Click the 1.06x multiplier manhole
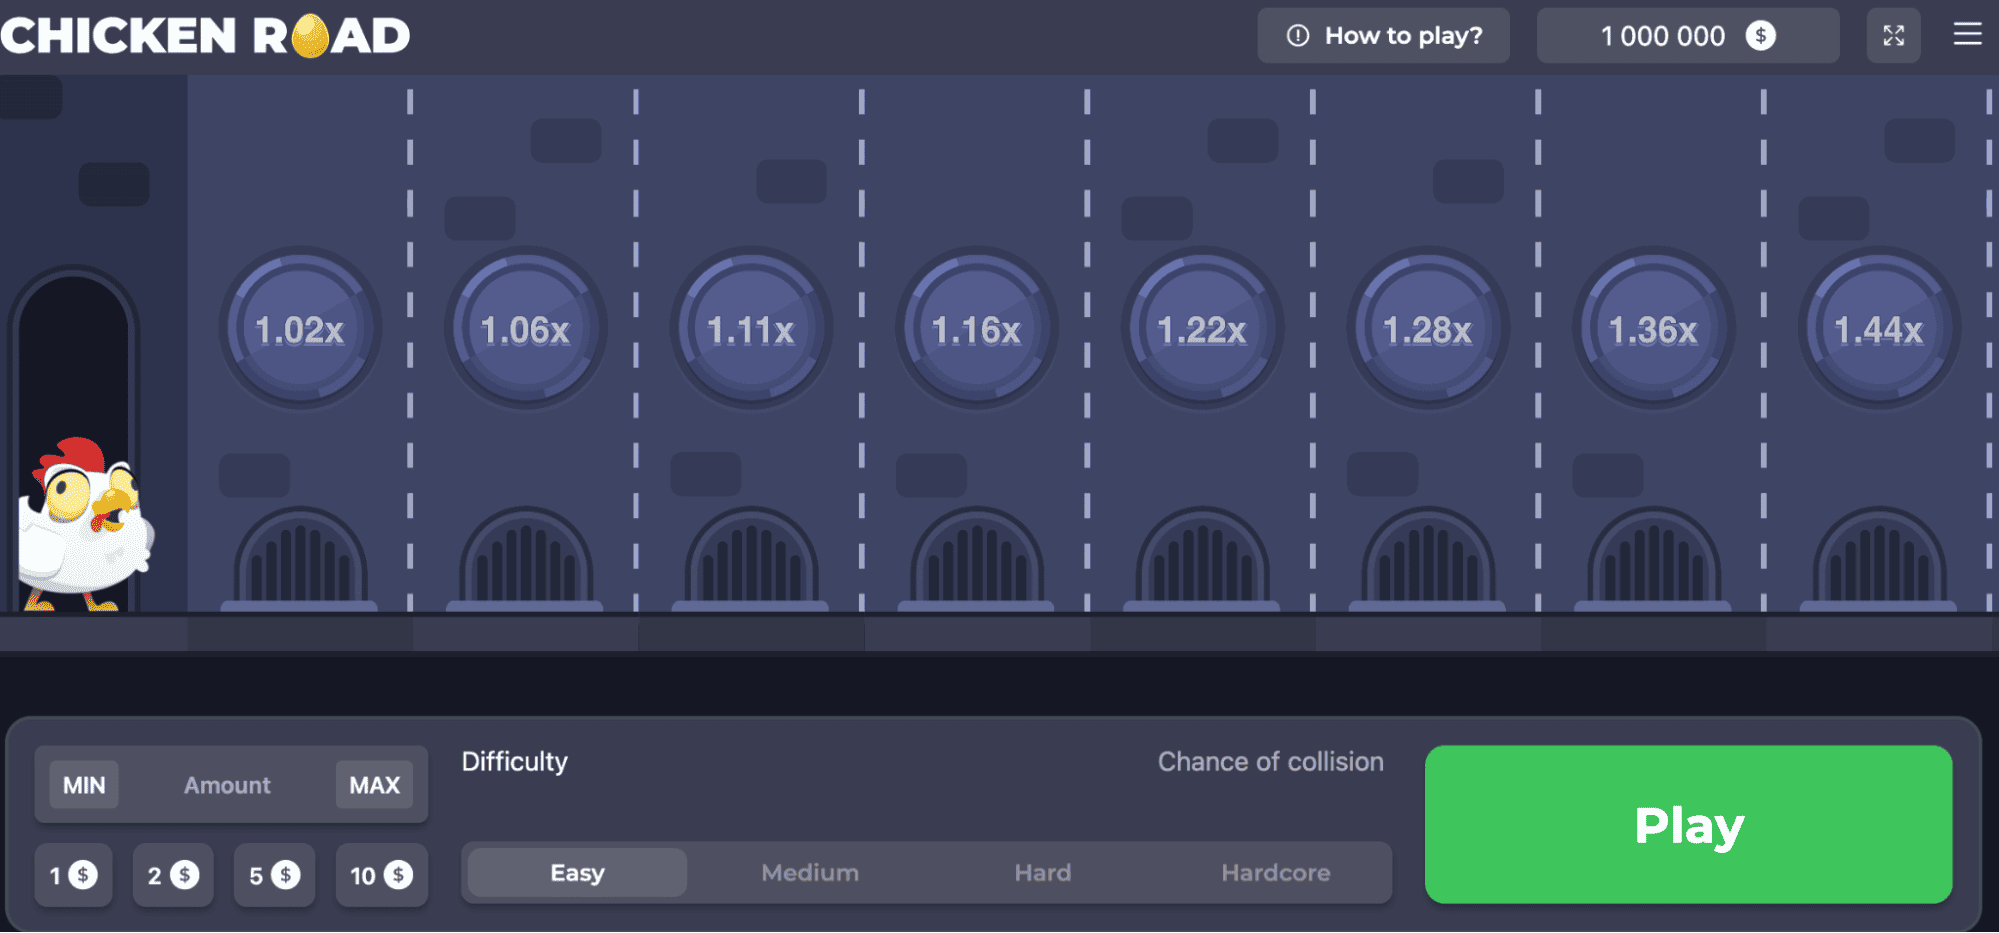 pos(526,329)
